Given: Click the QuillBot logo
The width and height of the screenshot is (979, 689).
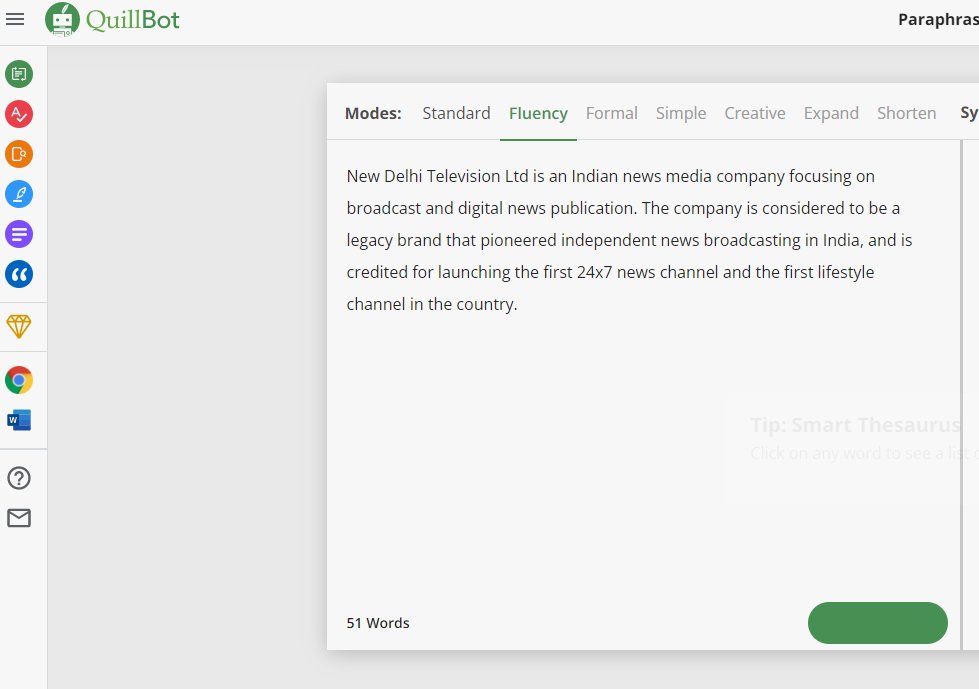Looking at the screenshot, I should 112,19.
